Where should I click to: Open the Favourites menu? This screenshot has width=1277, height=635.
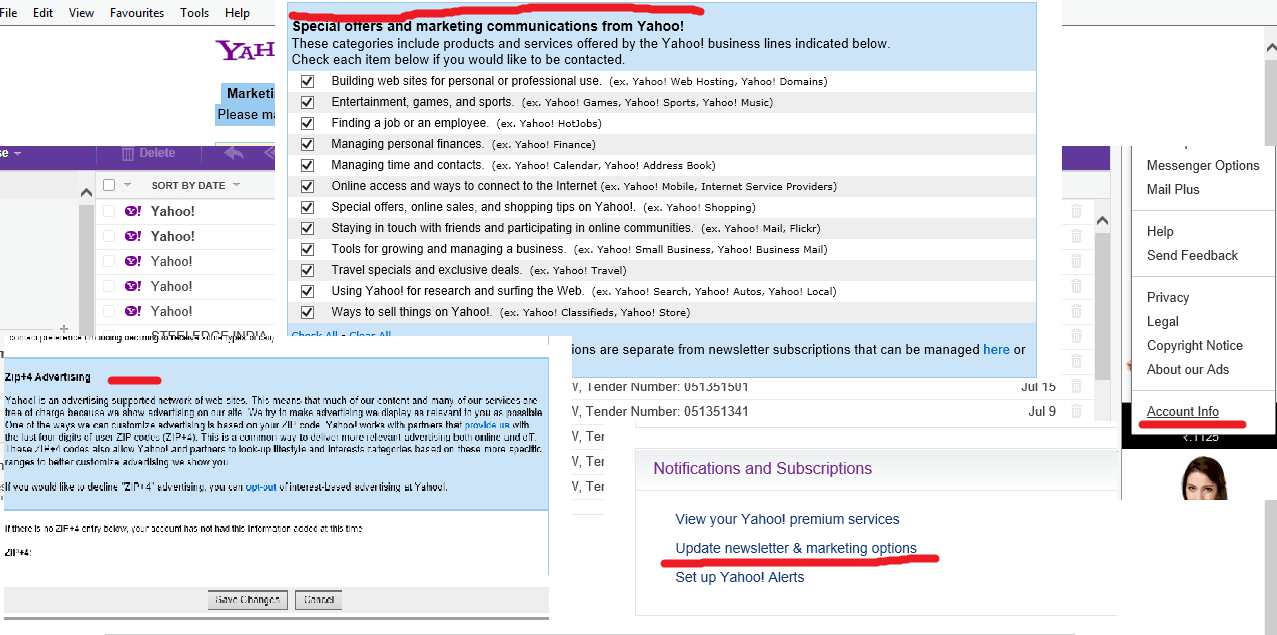point(137,13)
